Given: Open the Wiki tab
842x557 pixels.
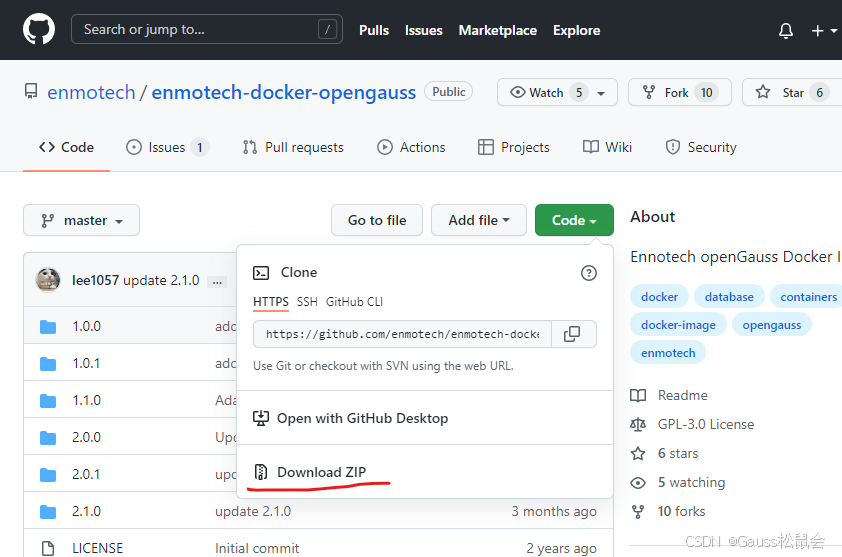Looking at the screenshot, I should coord(607,147).
